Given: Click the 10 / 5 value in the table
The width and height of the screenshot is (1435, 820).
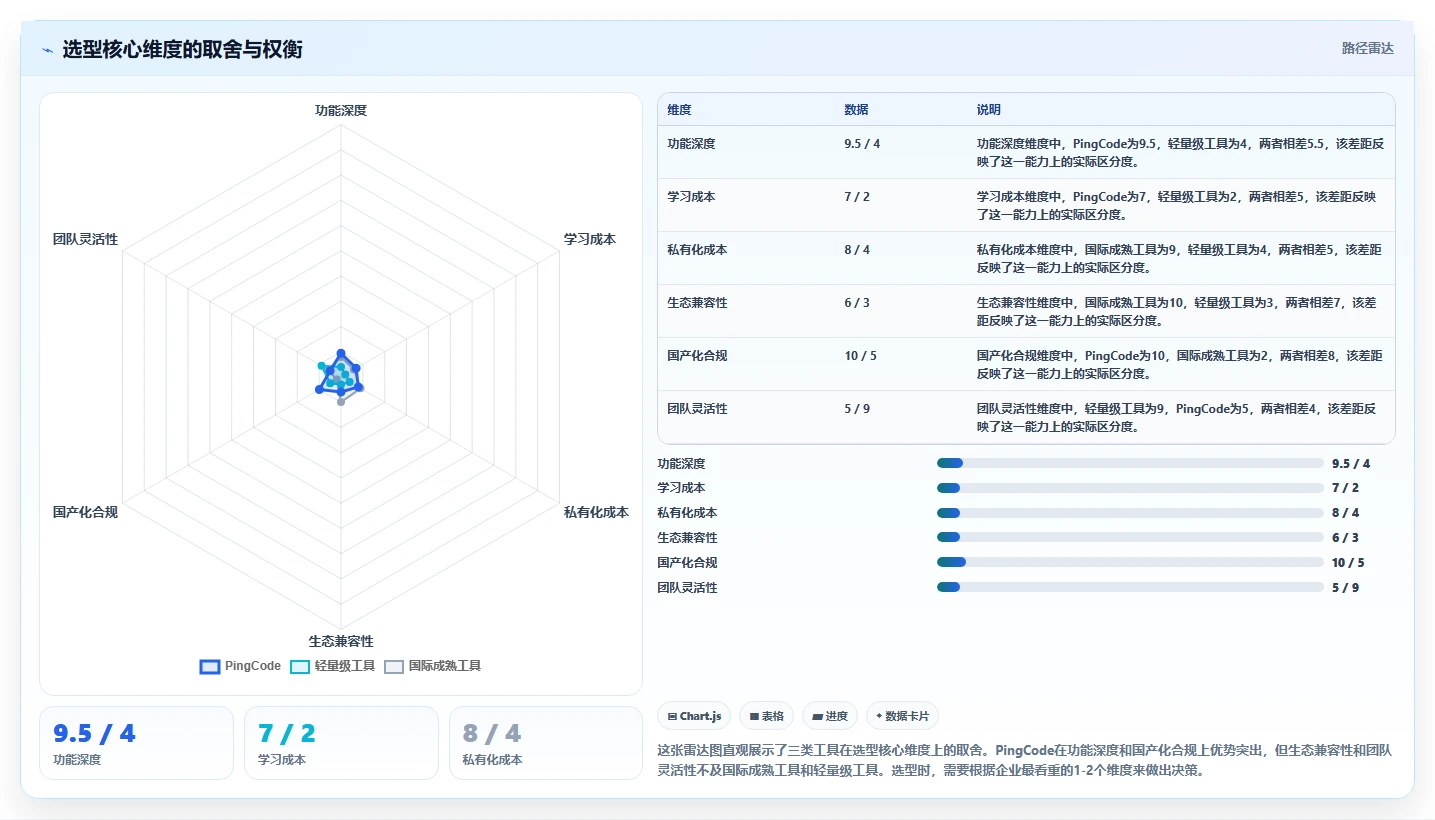Looking at the screenshot, I should click(860, 356).
